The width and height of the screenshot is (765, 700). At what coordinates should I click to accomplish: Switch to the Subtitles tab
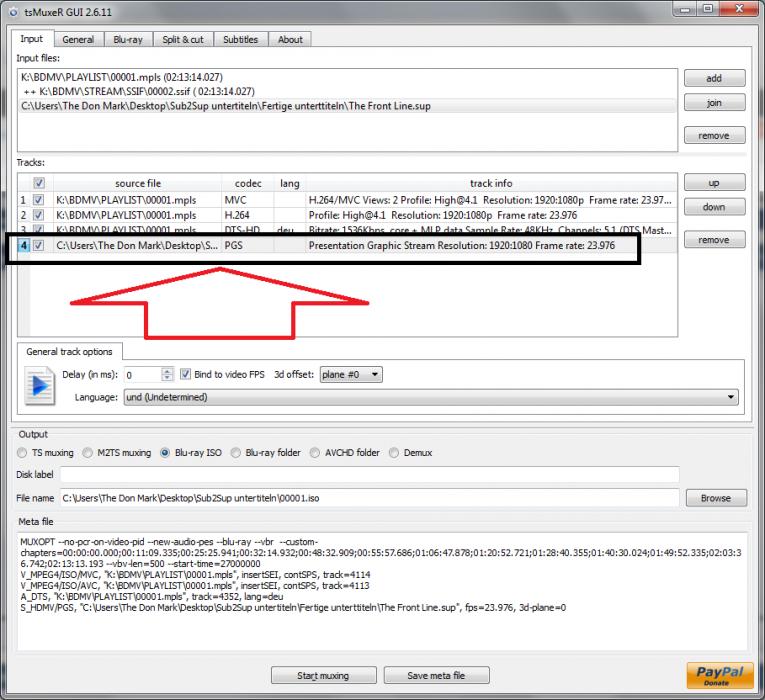point(241,40)
